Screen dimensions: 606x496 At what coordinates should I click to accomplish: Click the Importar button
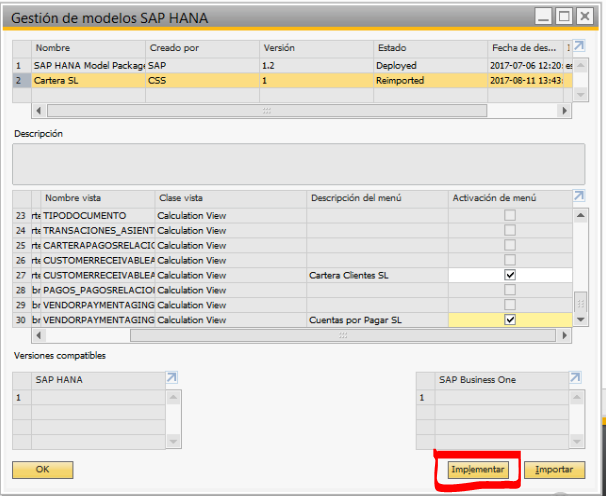point(554,470)
